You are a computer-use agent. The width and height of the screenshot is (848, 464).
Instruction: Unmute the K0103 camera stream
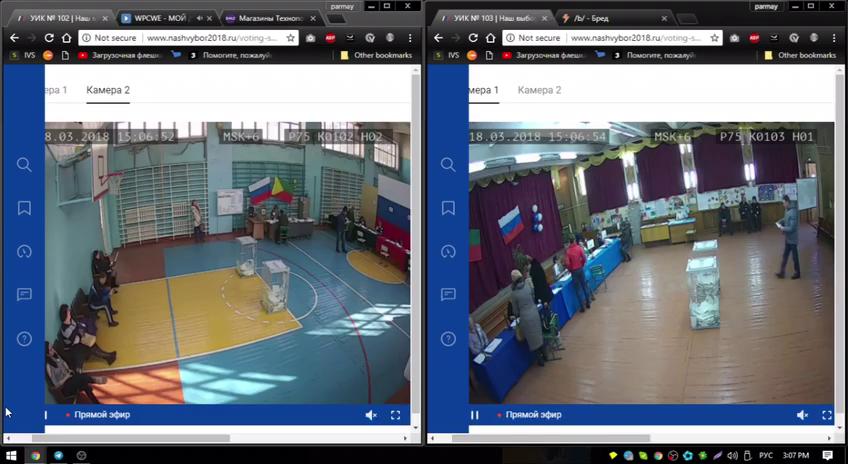click(803, 415)
